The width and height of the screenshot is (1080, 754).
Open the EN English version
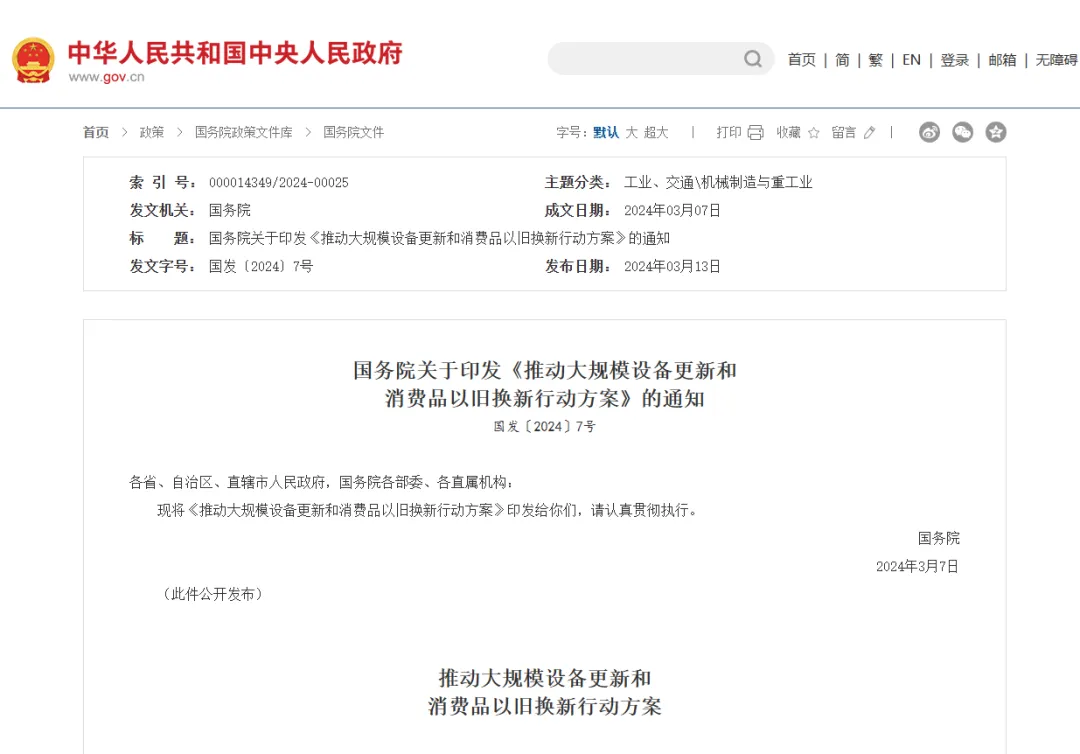(x=911, y=60)
